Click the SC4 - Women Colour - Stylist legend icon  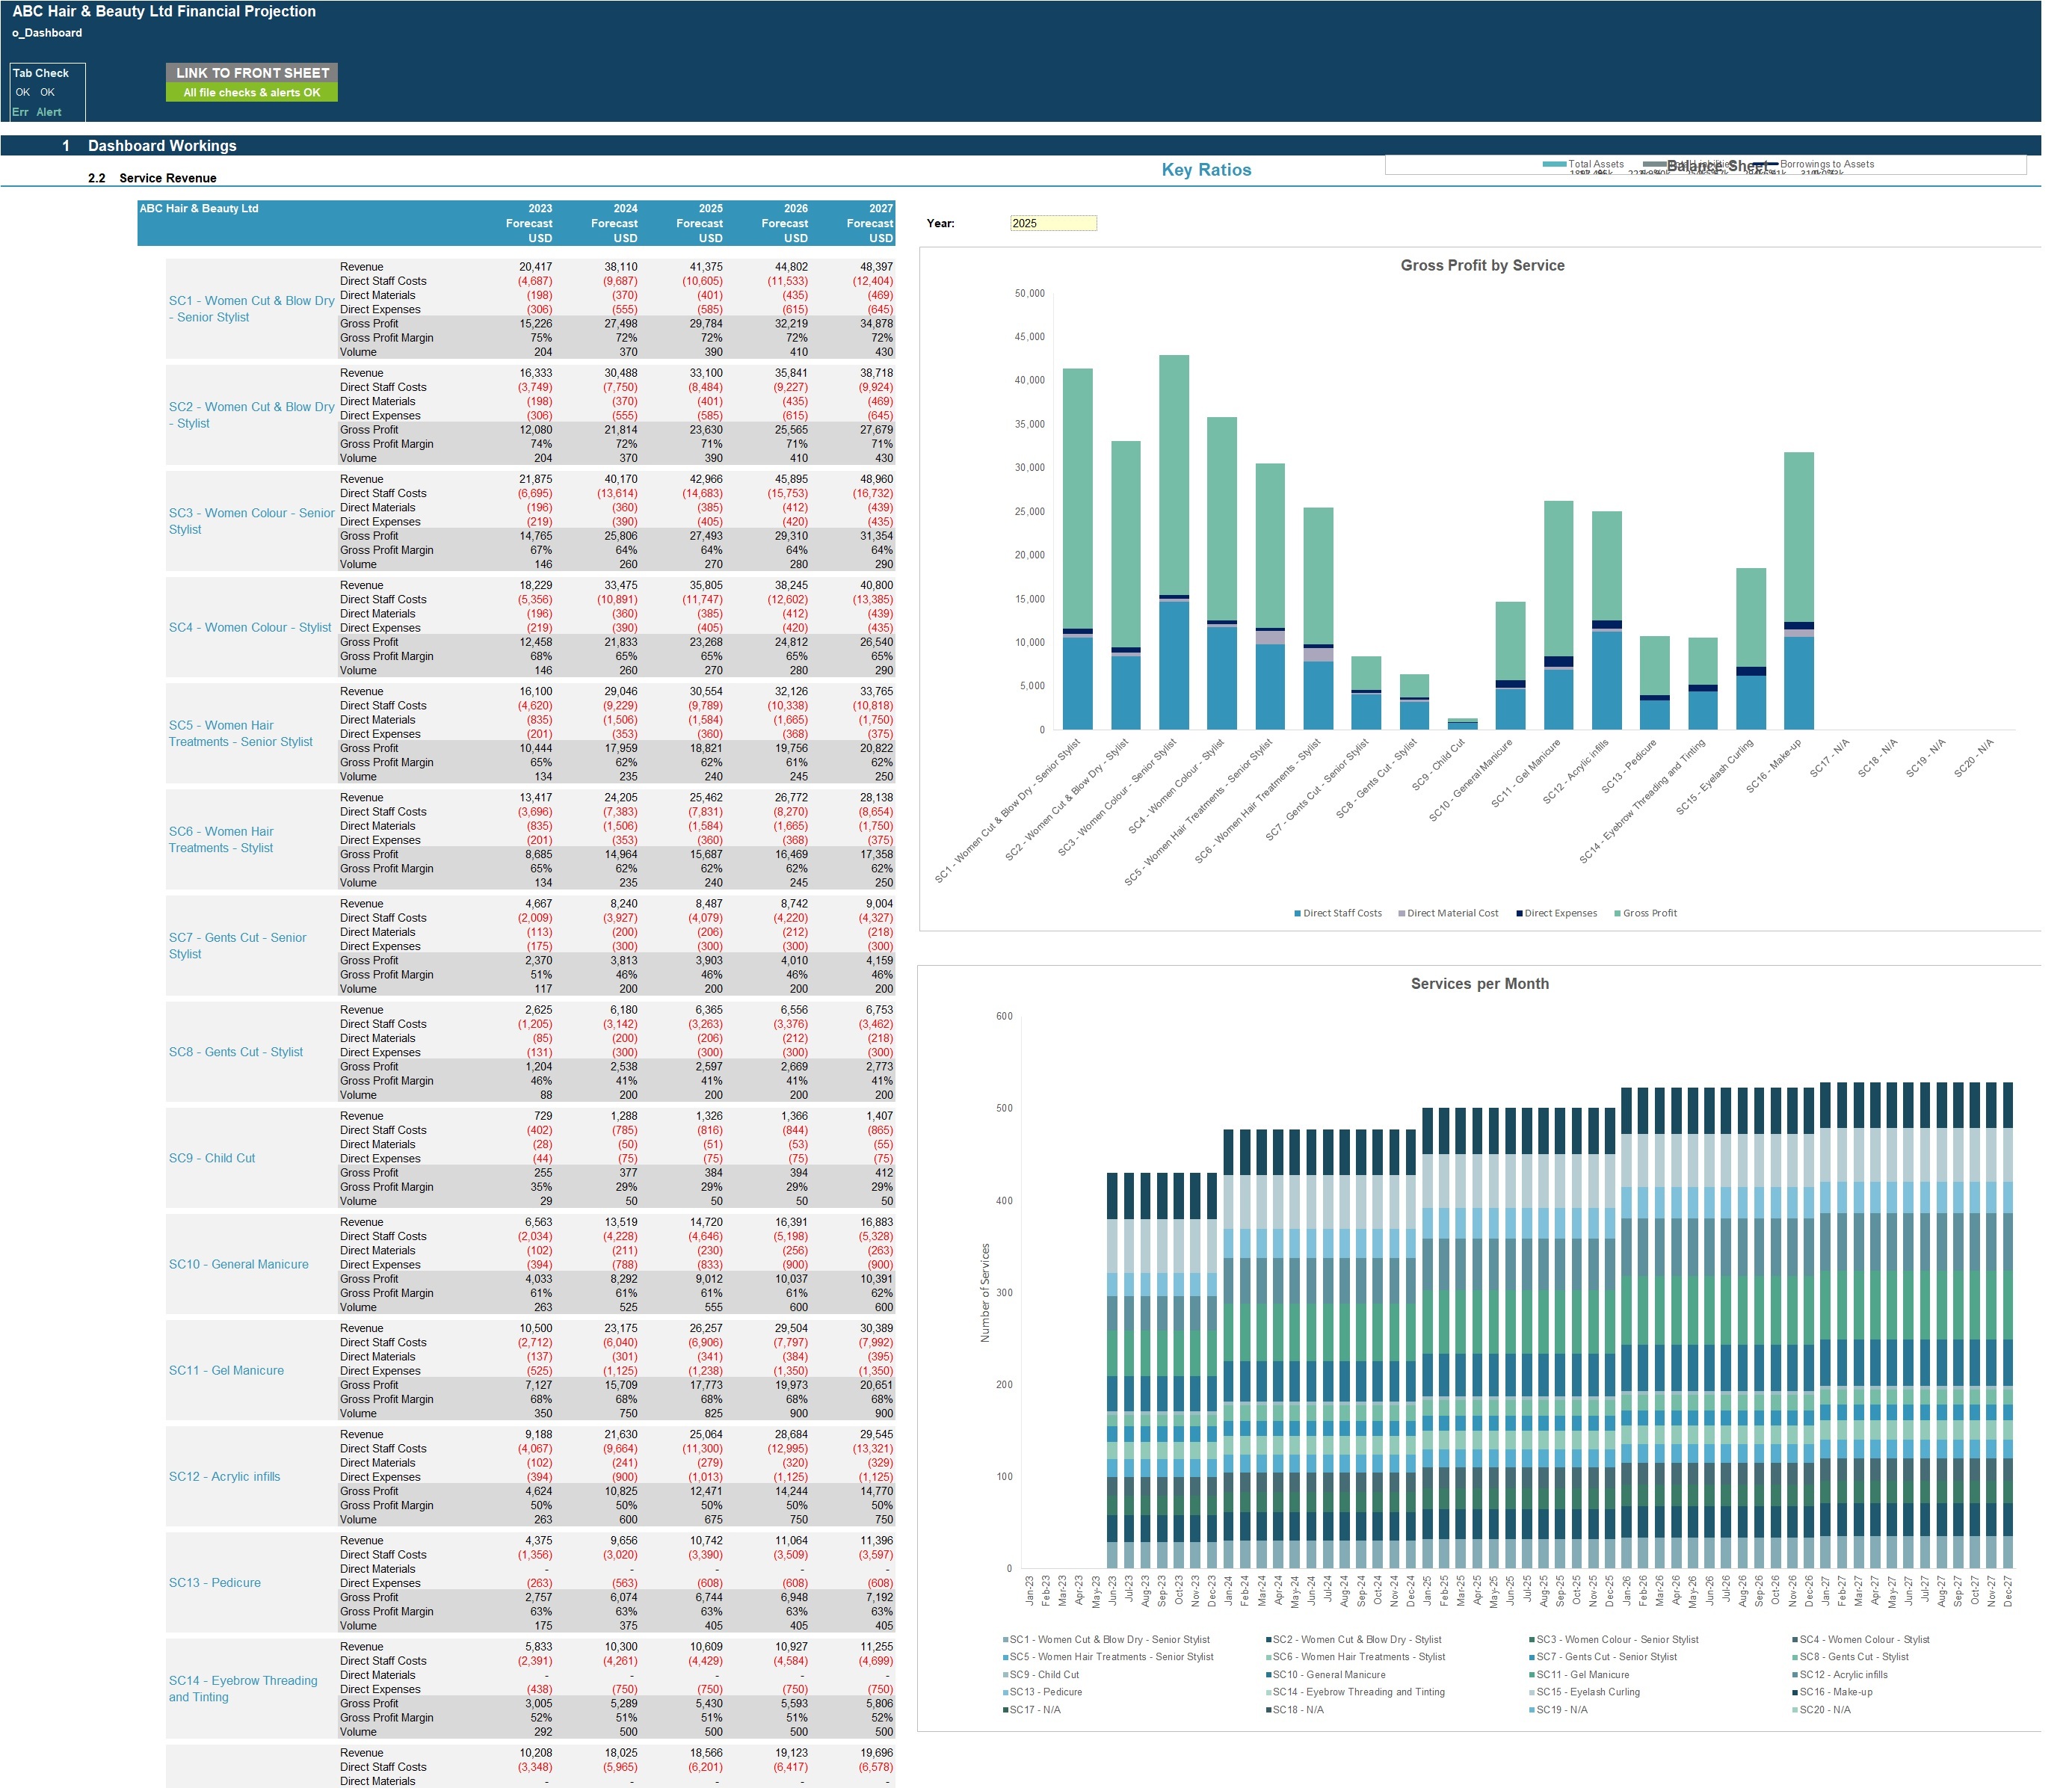(x=1796, y=1640)
